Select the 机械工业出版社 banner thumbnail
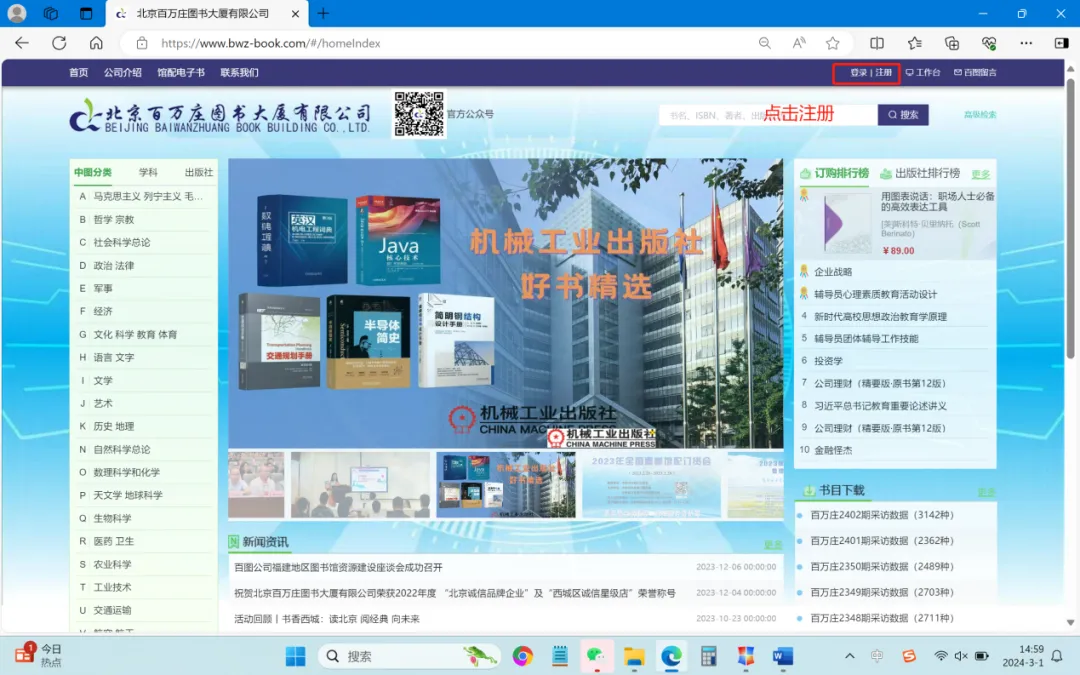 click(x=506, y=485)
